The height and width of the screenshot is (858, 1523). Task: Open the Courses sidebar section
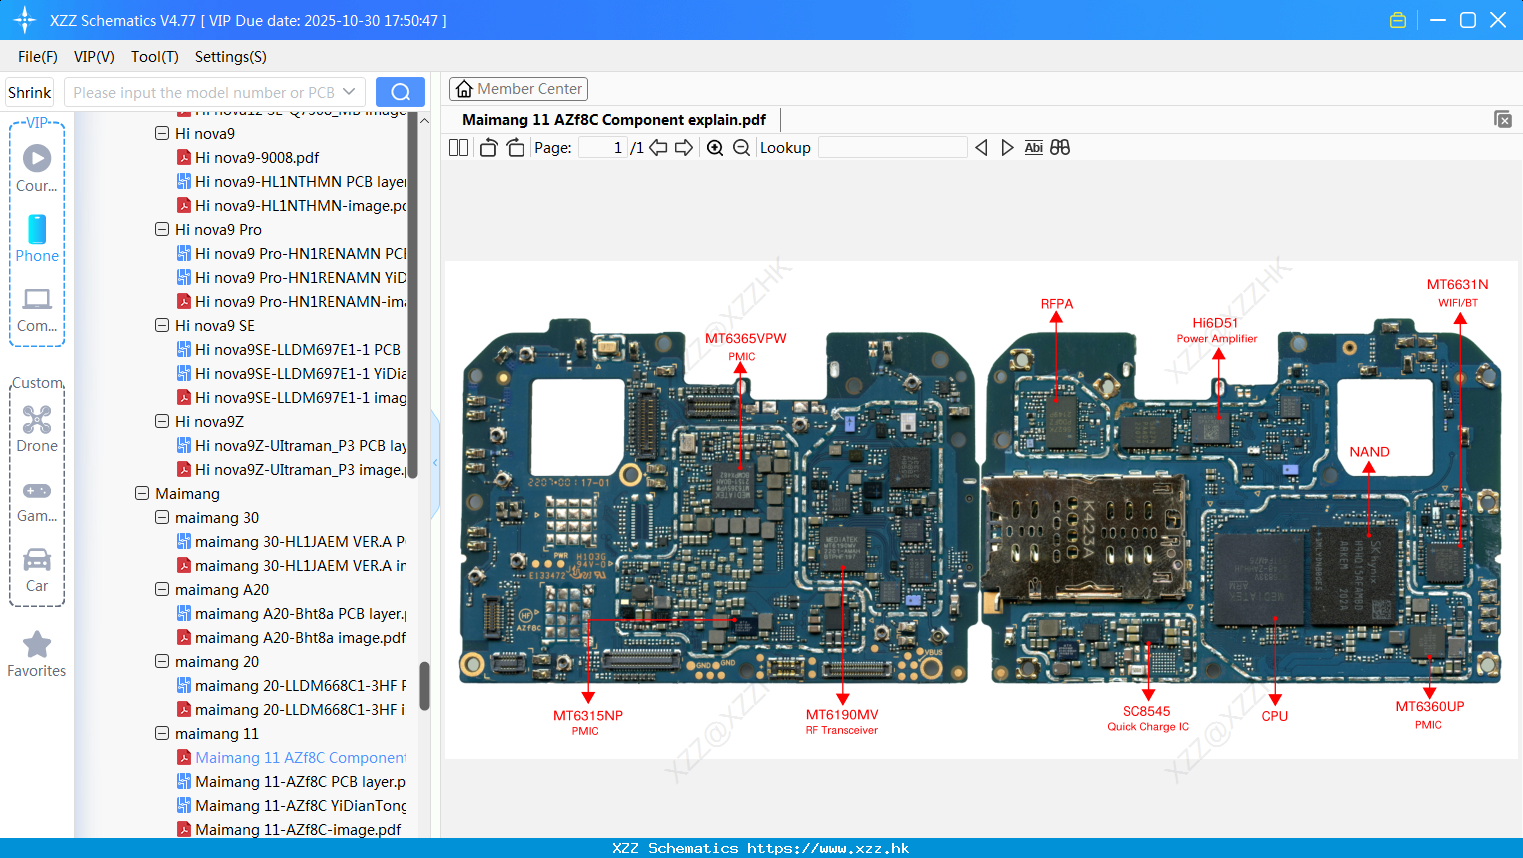pos(37,168)
